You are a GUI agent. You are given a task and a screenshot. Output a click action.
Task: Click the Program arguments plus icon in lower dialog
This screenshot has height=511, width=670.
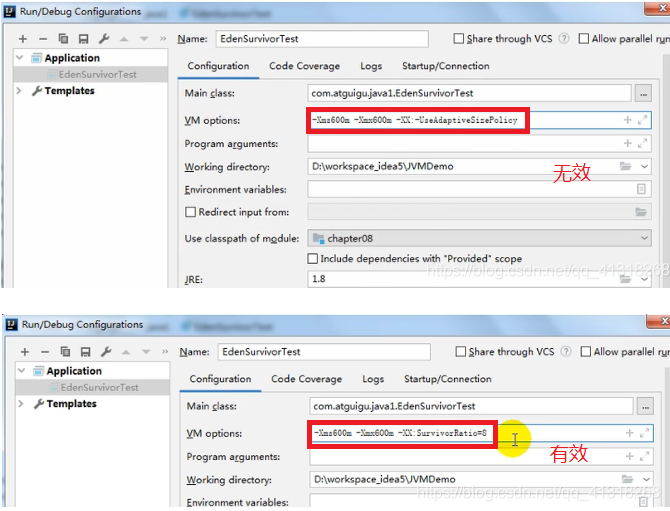pyautogui.click(x=629, y=456)
